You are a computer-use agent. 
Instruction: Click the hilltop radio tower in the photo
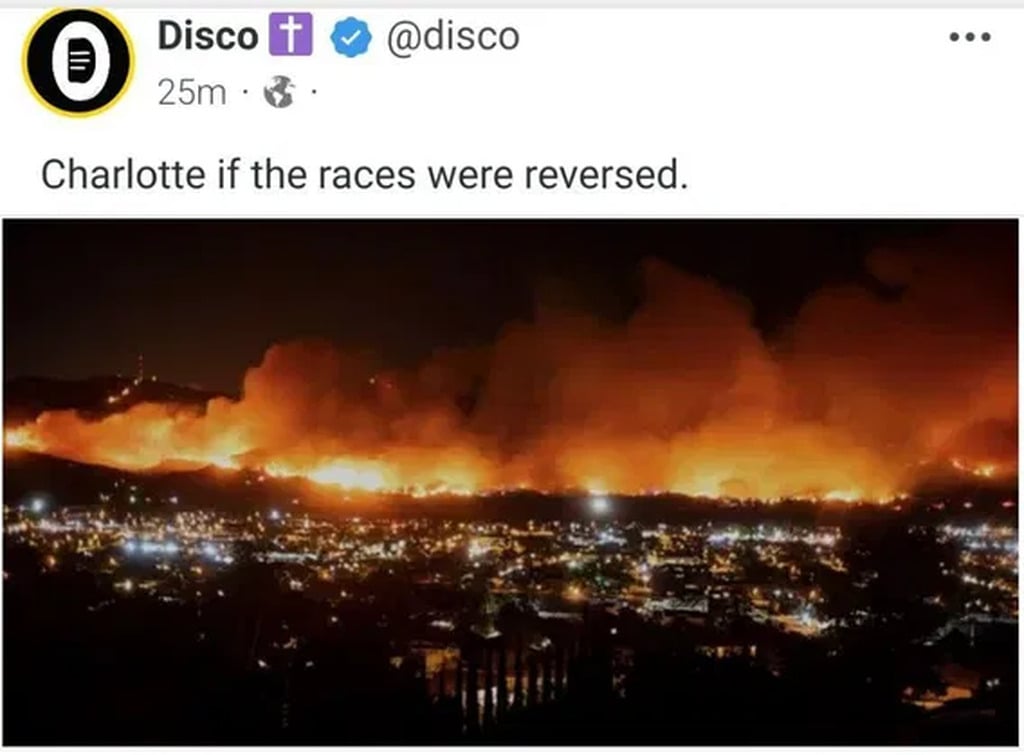[x=140, y=370]
